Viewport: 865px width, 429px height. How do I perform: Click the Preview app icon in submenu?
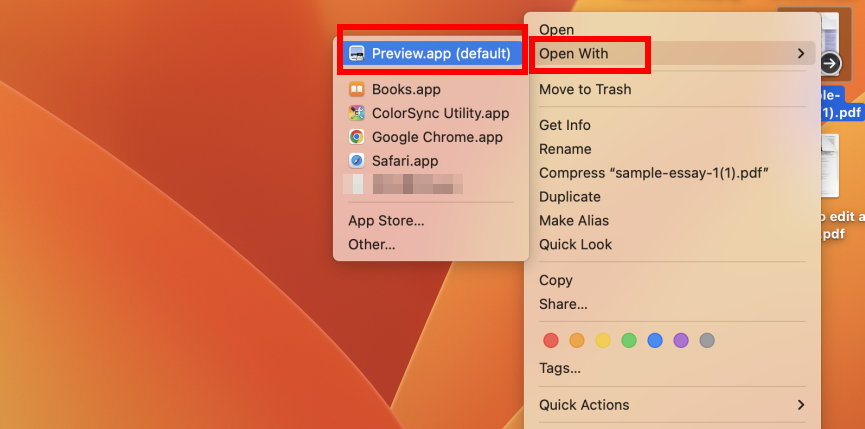pyautogui.click(x=357, y=54)
